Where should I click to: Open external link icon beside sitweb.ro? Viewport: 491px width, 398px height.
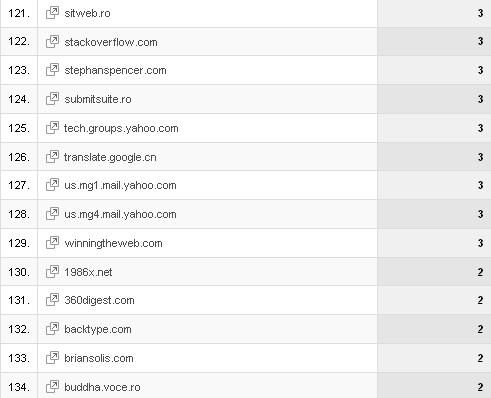(x=52, y=13)
